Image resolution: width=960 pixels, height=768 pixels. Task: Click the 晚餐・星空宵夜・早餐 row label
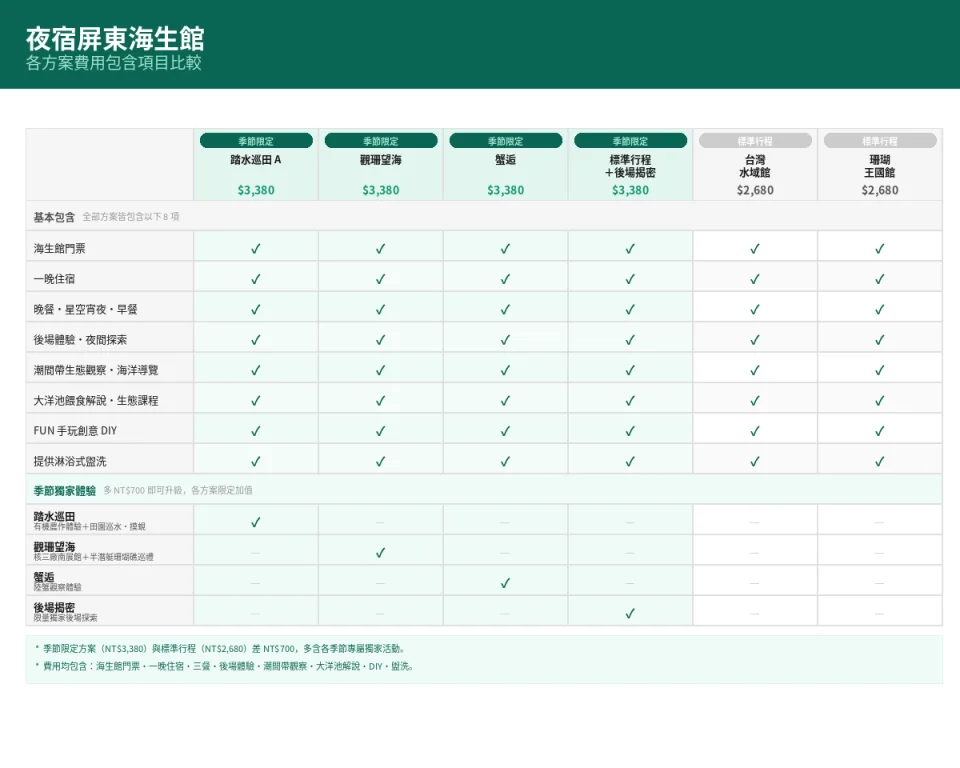(x=85, y=309)
